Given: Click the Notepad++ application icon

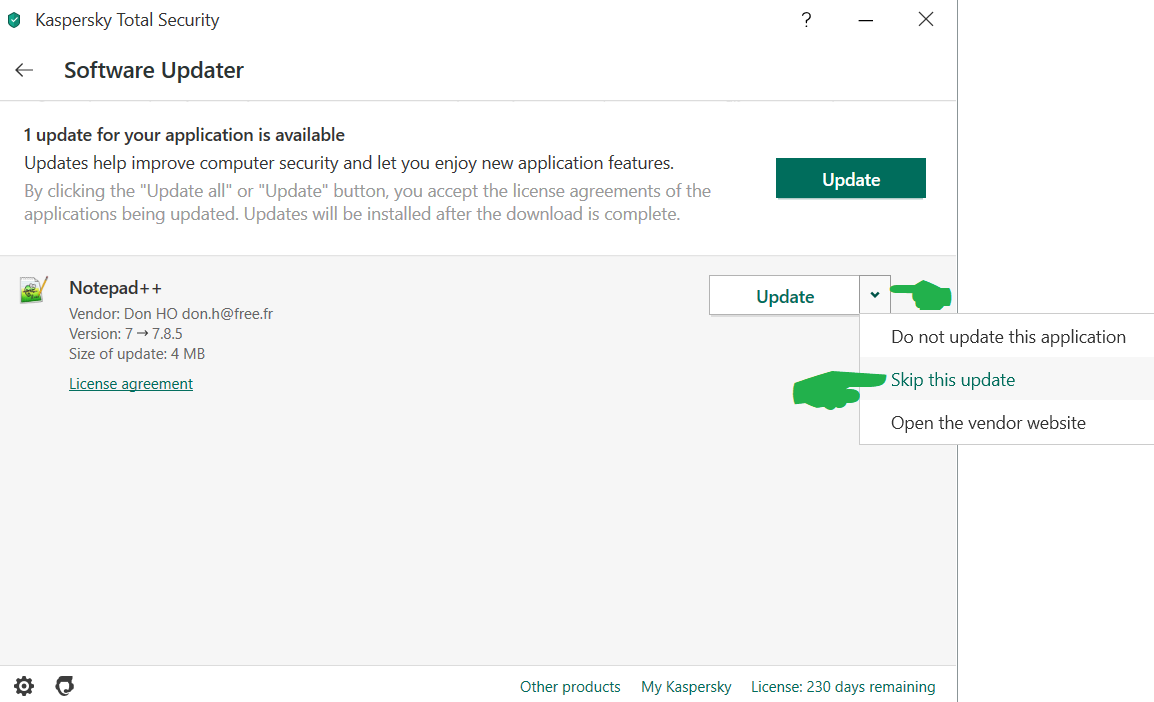Looking at the screenshot, I should pyautogui.click(x=34, y=290).
